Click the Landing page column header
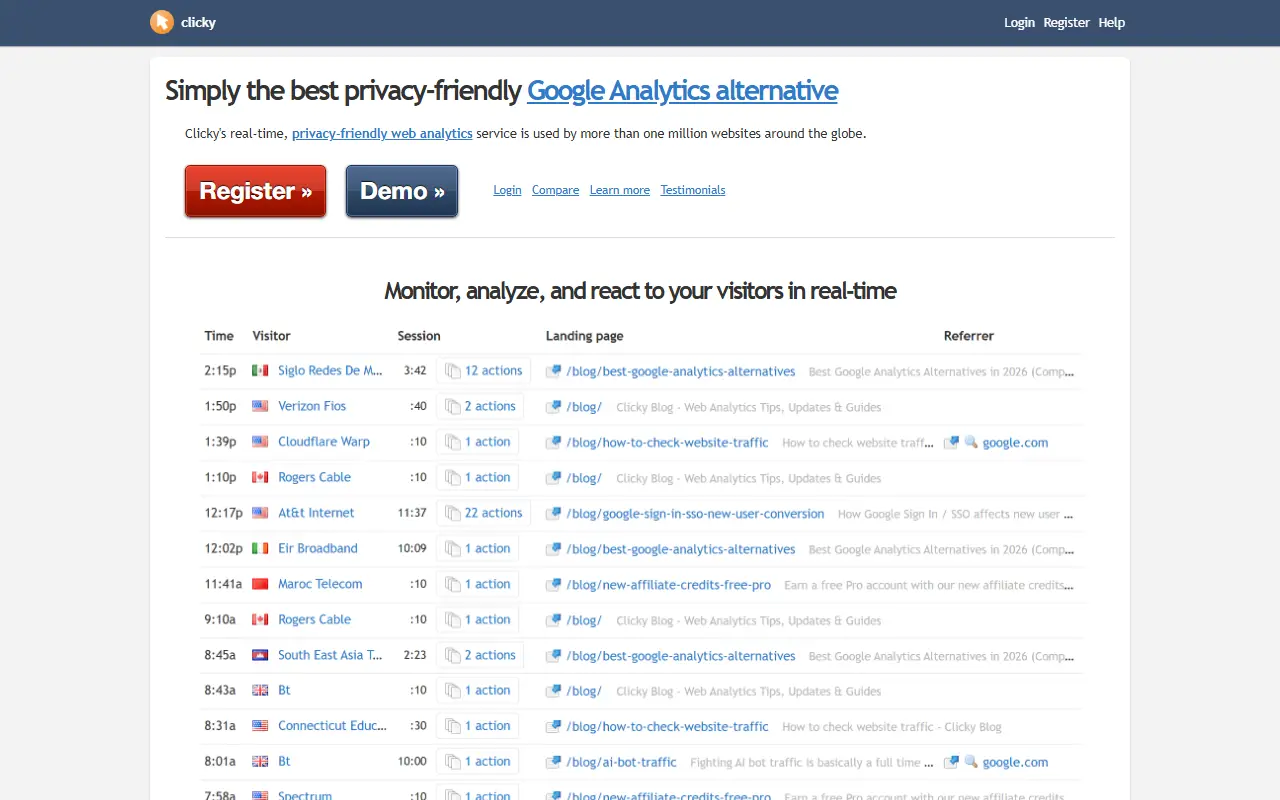This screenshot has width=1280, height=800. point(584,336)
